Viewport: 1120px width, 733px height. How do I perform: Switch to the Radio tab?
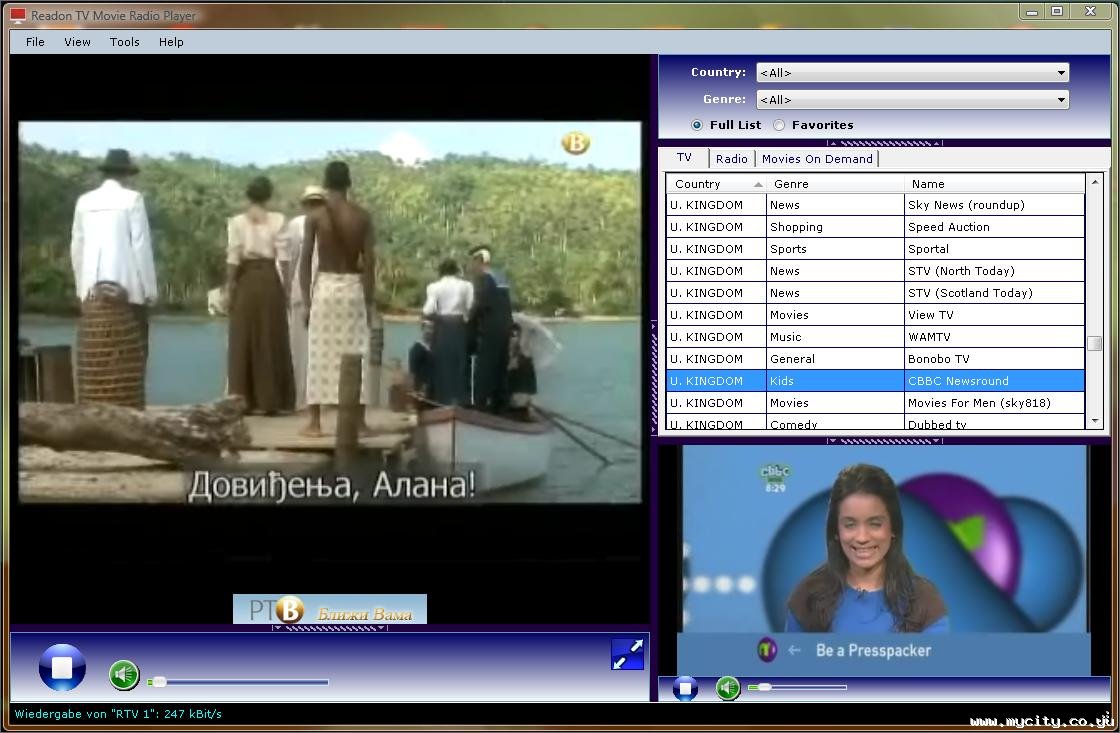point(731,159)
